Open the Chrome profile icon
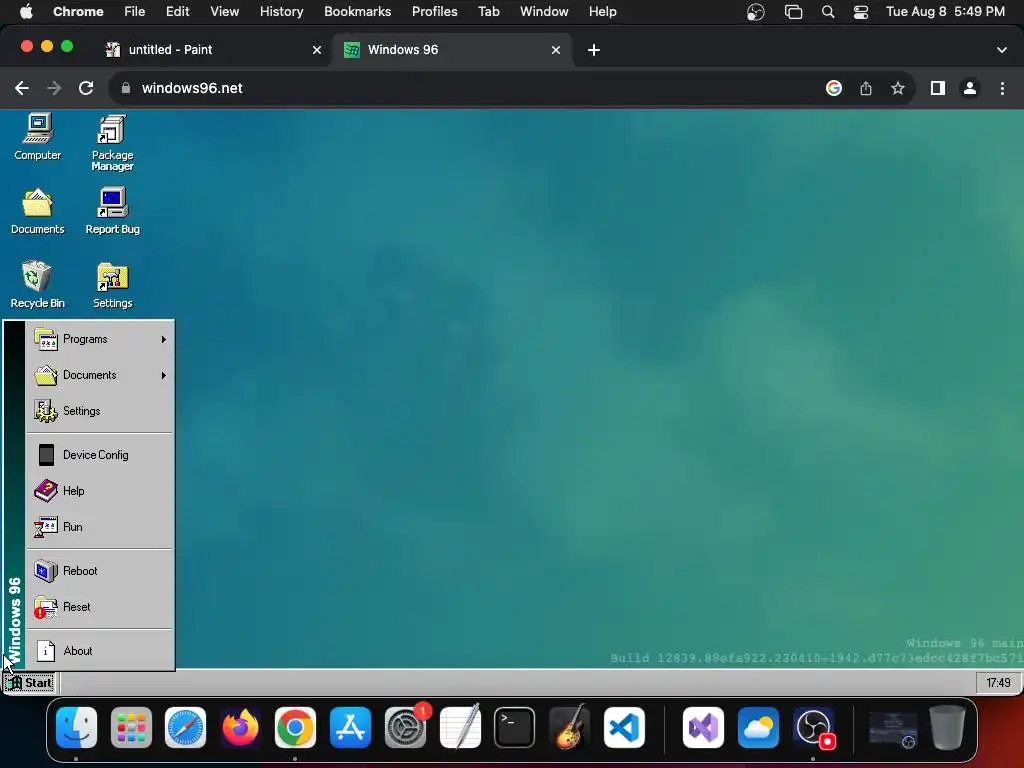Image resolution: width=1024 pixels, height=768 pixels. tap(970, 88)
